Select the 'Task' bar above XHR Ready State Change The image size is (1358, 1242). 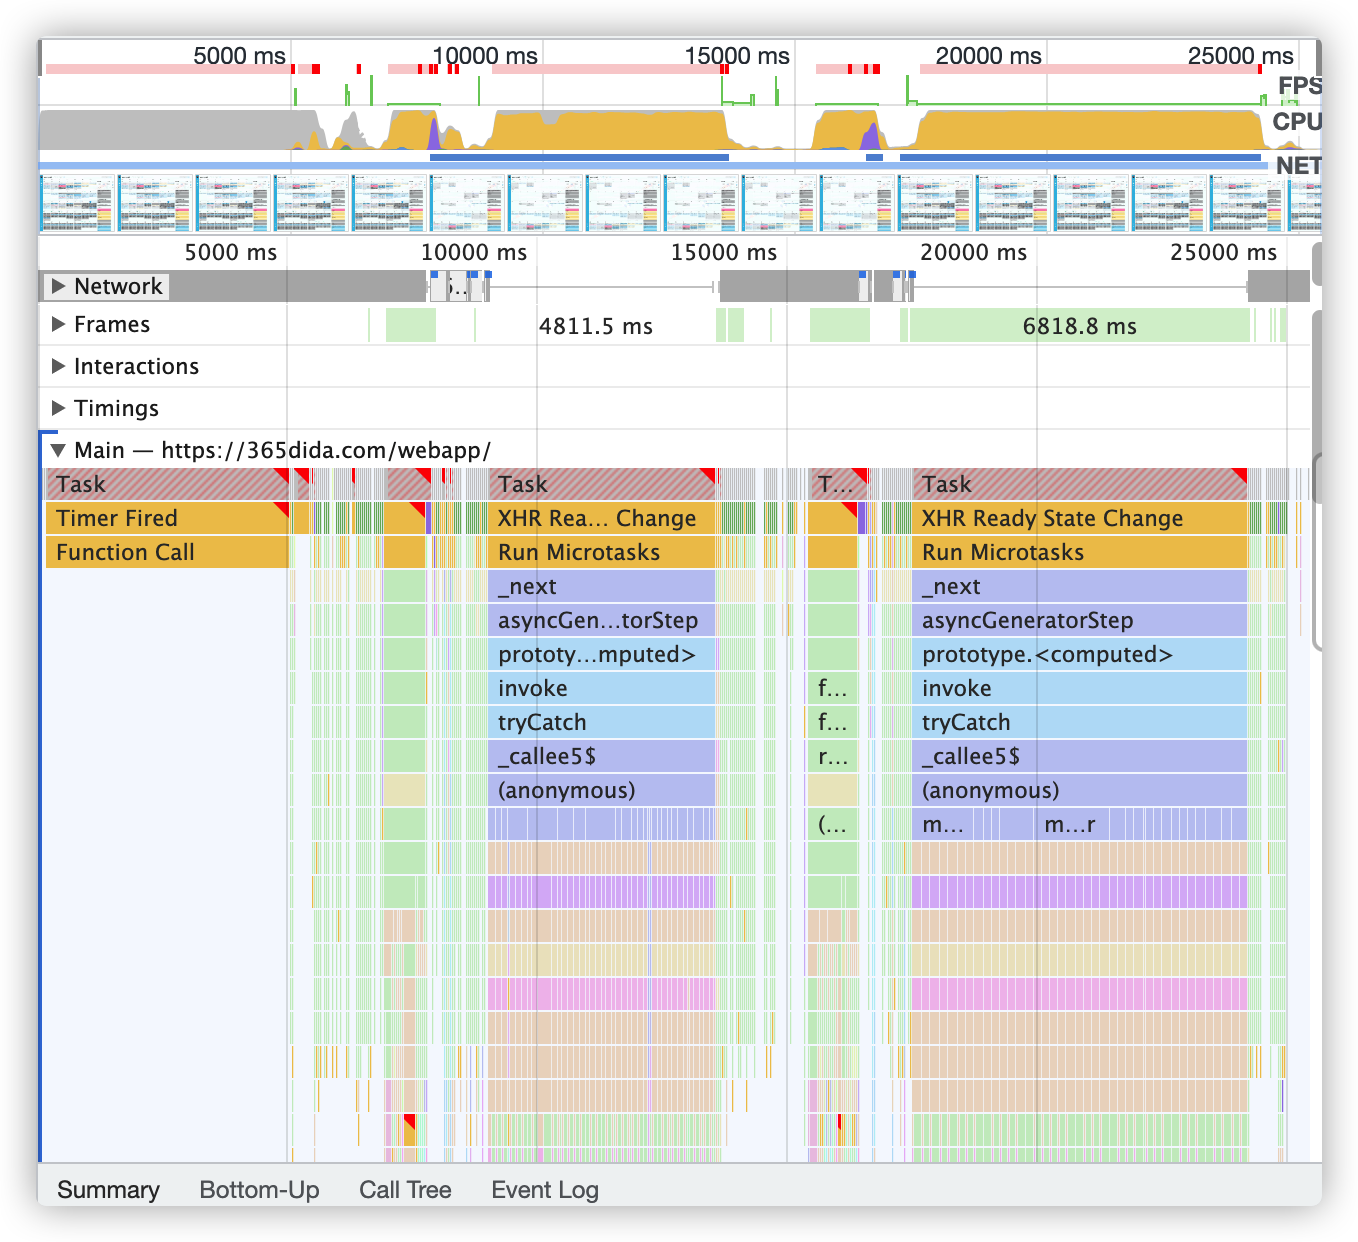[x=1080, y=484]
